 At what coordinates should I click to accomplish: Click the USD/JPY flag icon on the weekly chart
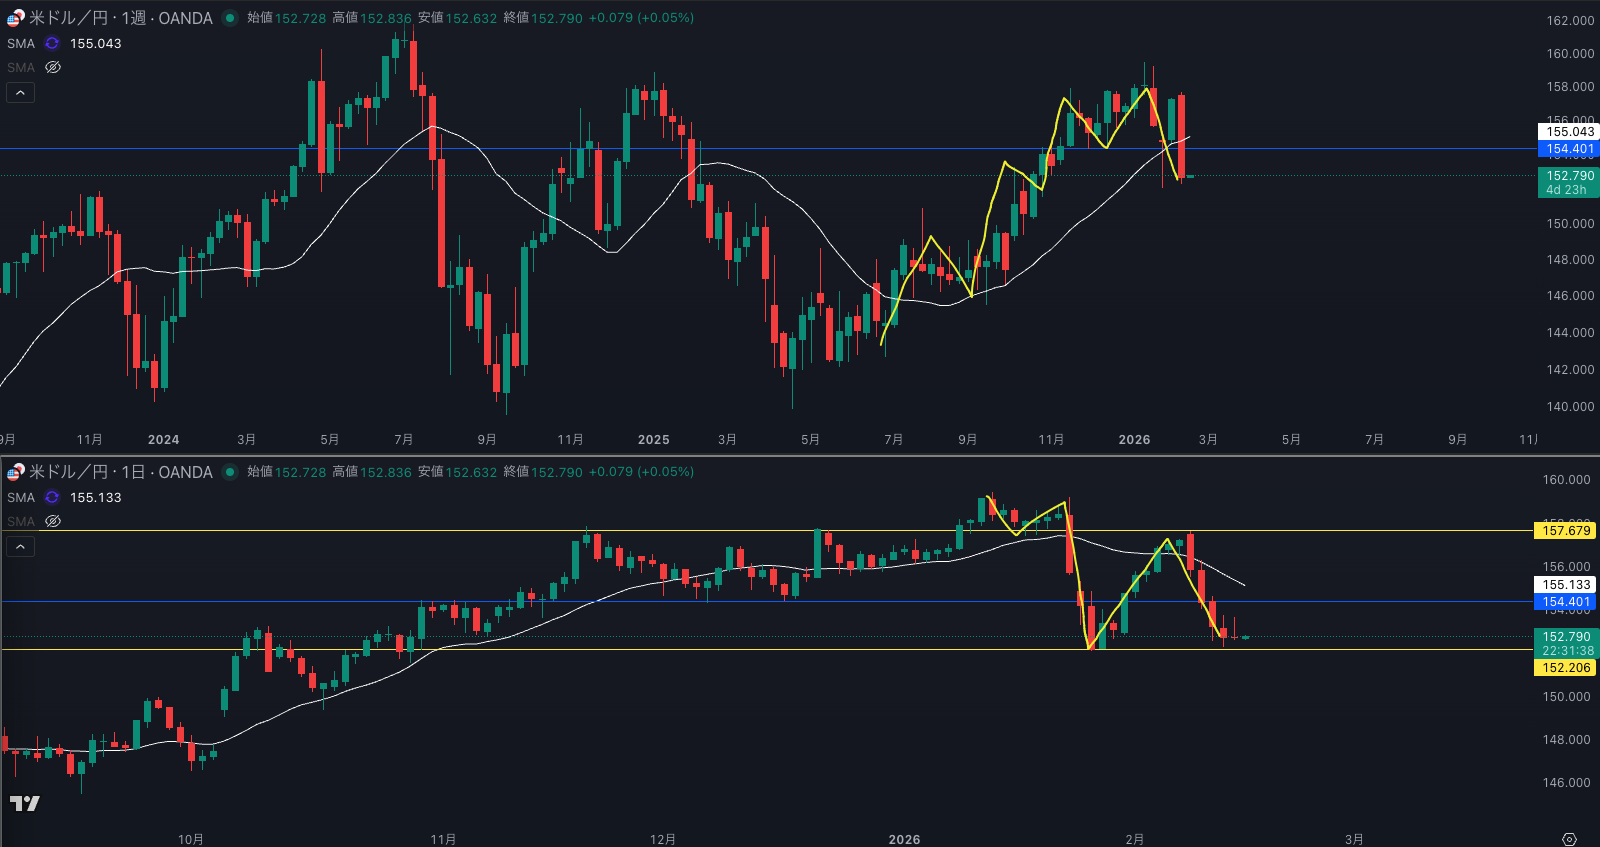point(15,18)
